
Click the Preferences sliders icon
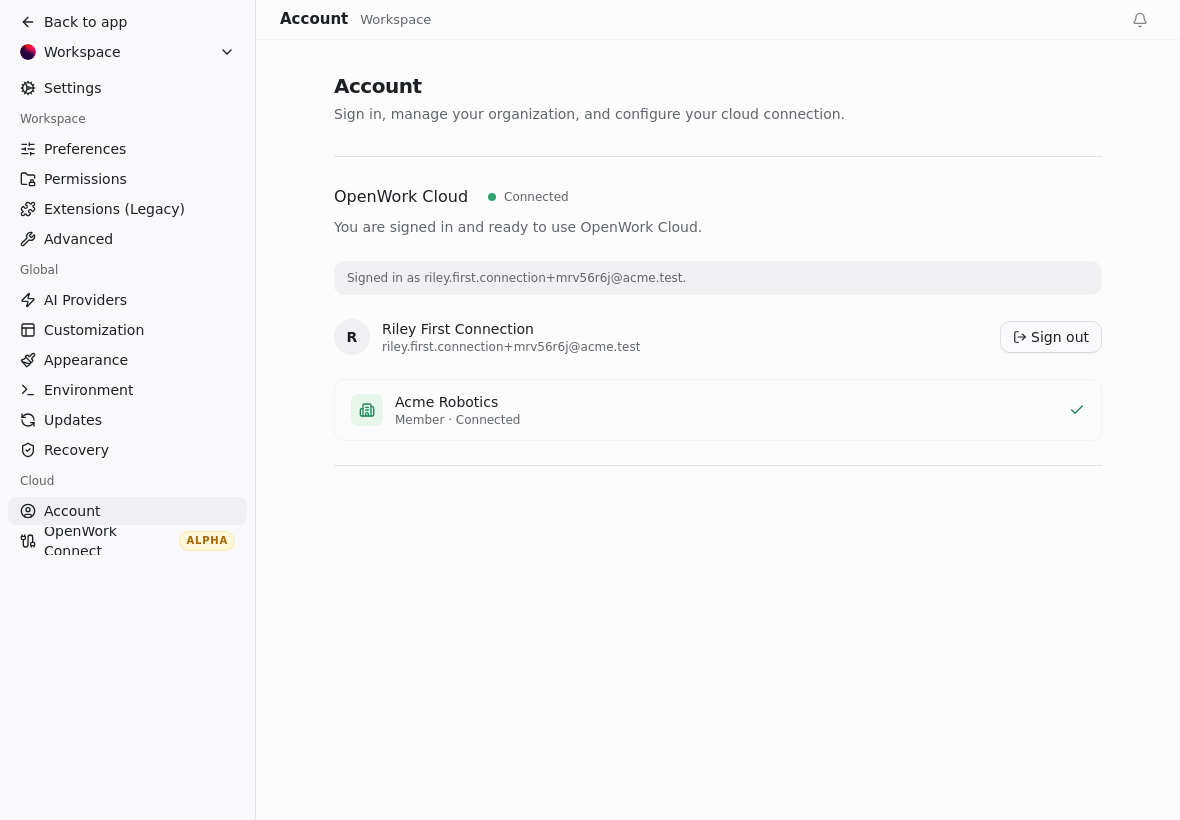click(28, 149)
